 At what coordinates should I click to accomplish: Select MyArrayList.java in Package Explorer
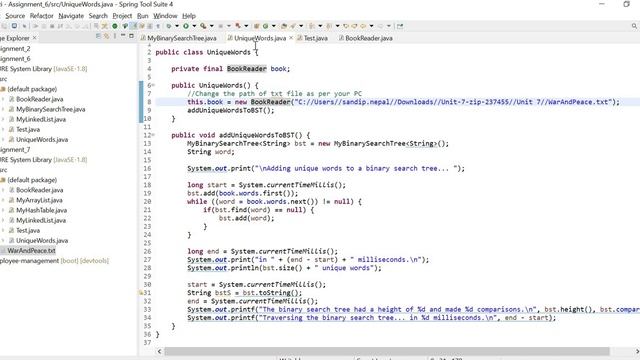39,200
